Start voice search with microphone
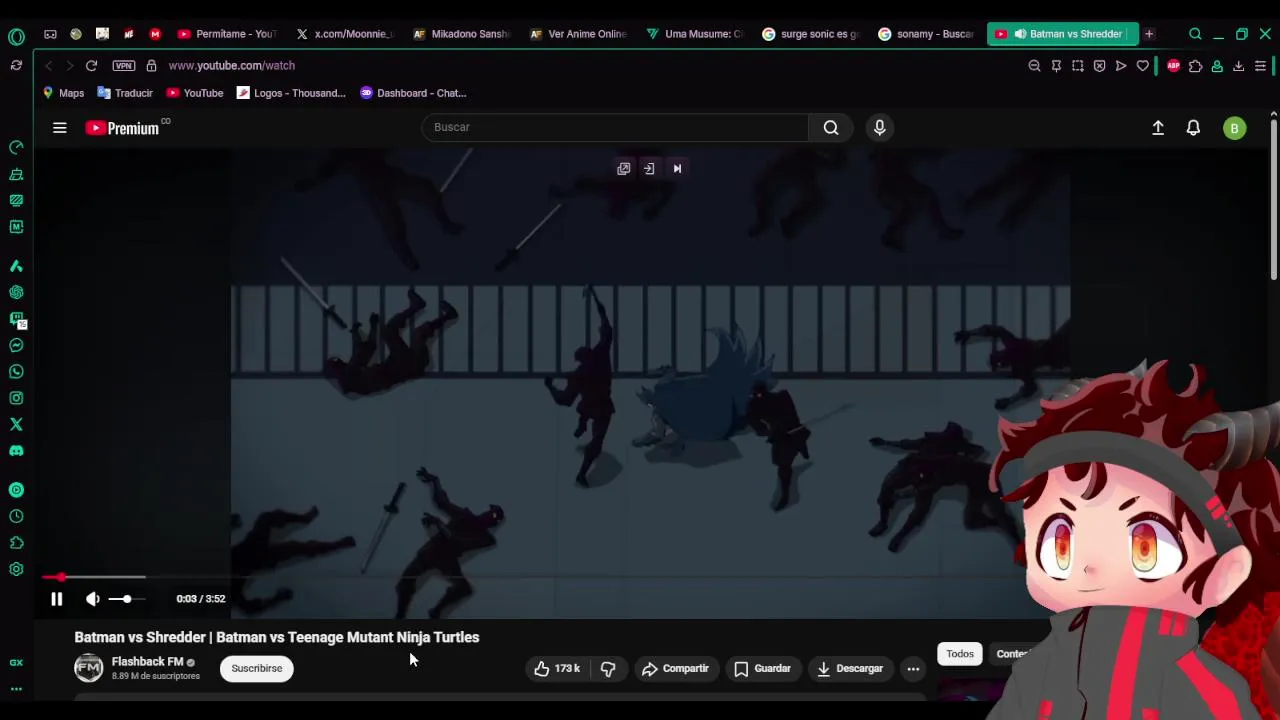This screenshot has width=1280, height=720. pos(880,127)
